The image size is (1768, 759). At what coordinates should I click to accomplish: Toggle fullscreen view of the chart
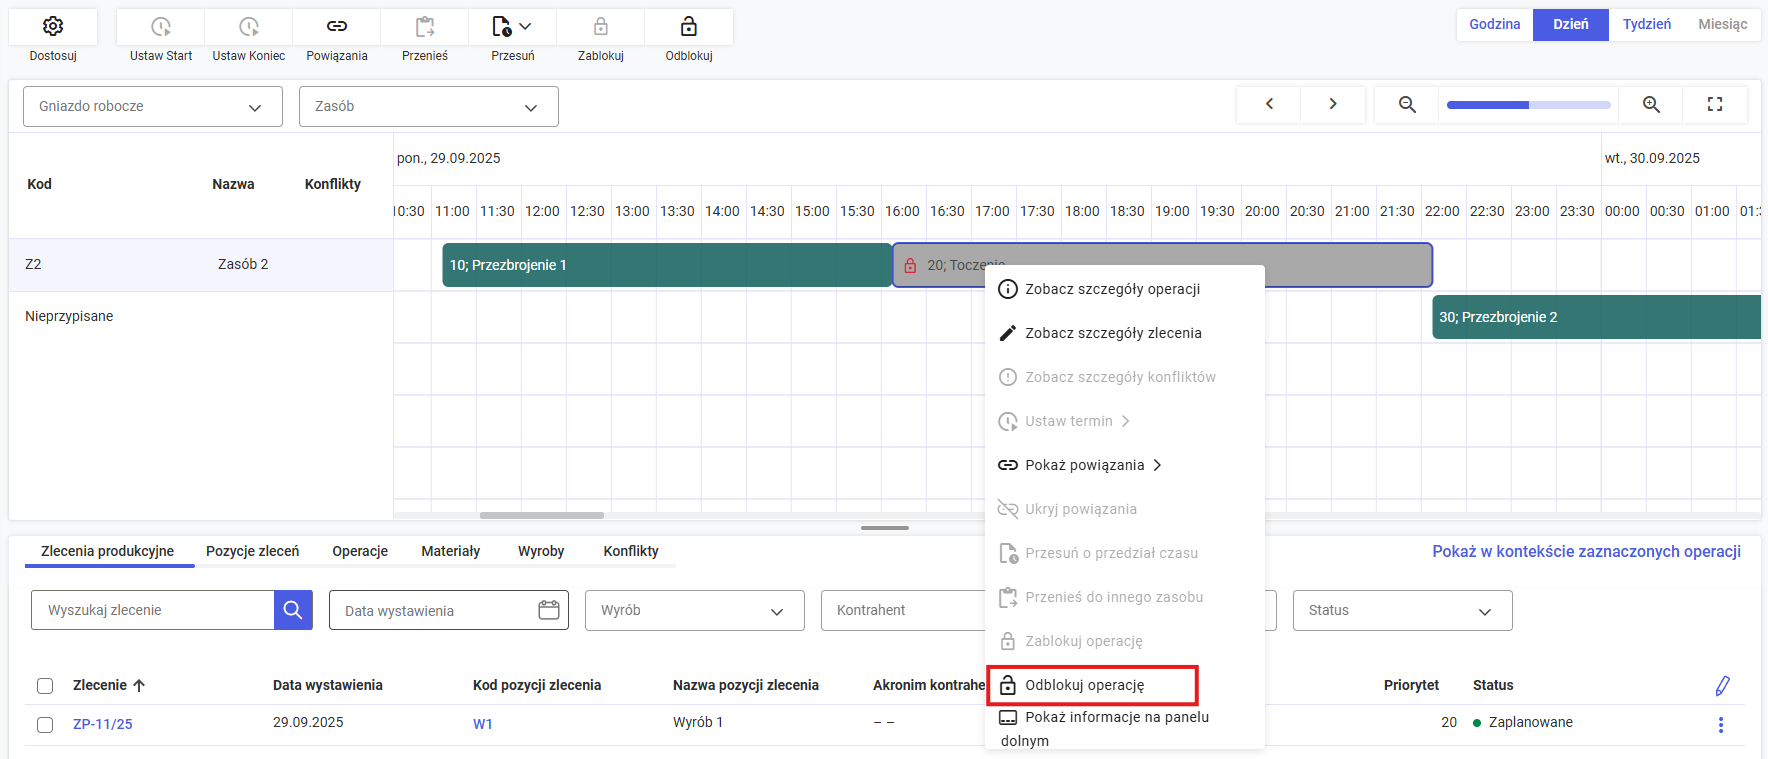[1715, 104]
